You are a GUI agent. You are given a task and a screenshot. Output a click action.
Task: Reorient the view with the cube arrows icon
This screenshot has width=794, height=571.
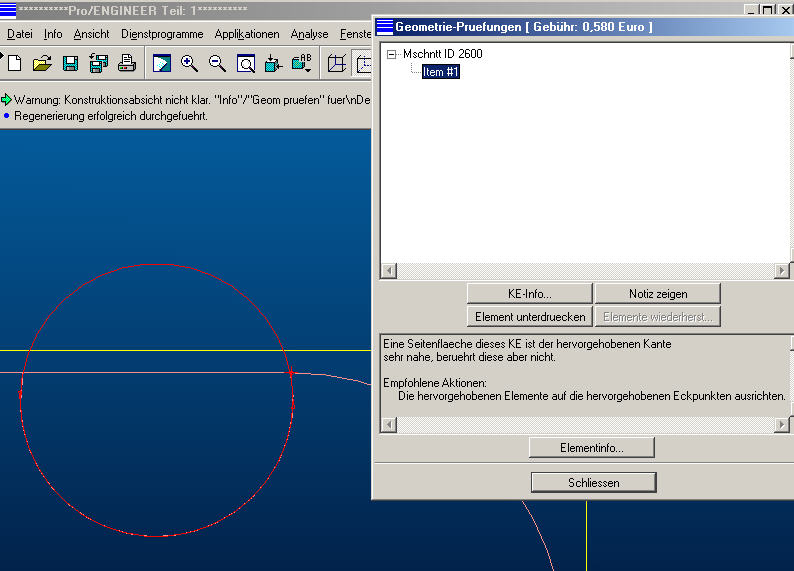tap(273, 64)
